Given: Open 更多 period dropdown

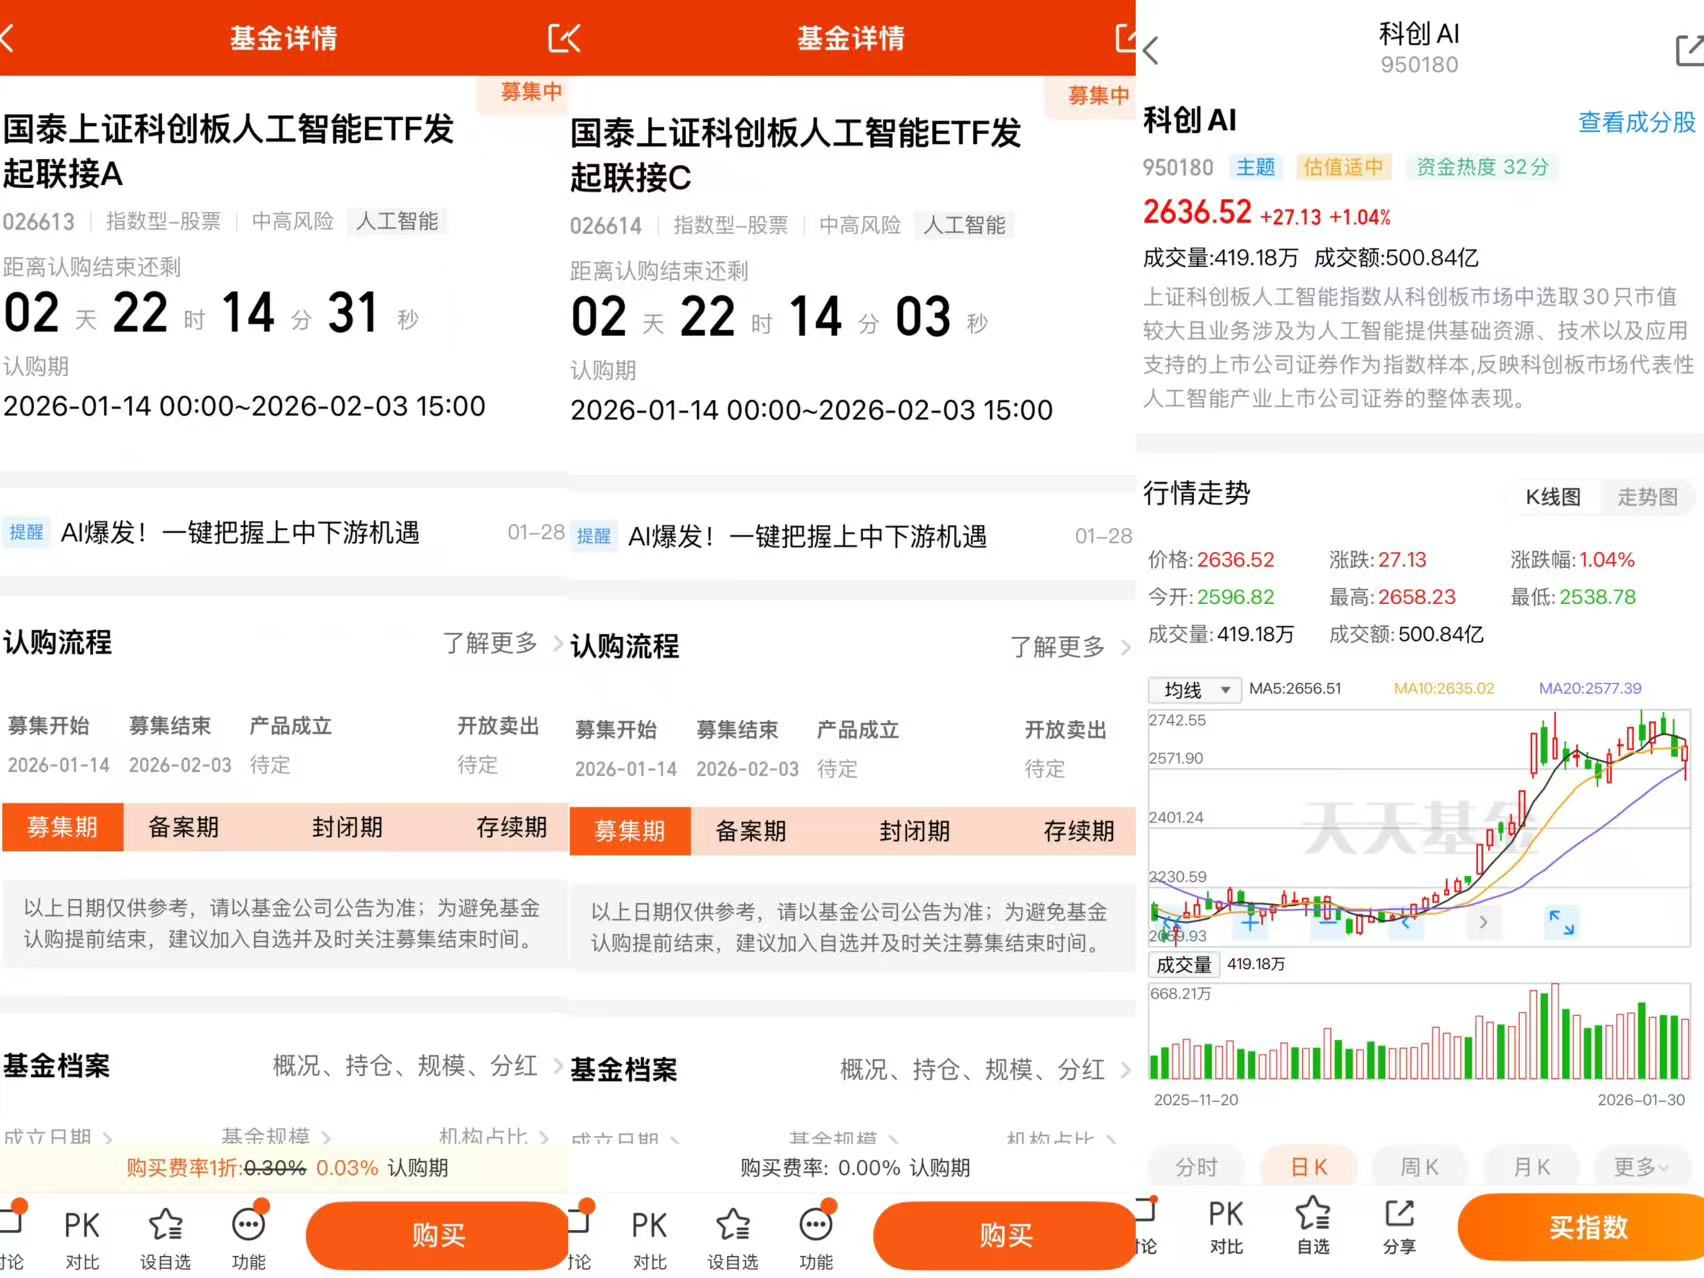Looking at the screenshot, I should coord(1641,1167).
